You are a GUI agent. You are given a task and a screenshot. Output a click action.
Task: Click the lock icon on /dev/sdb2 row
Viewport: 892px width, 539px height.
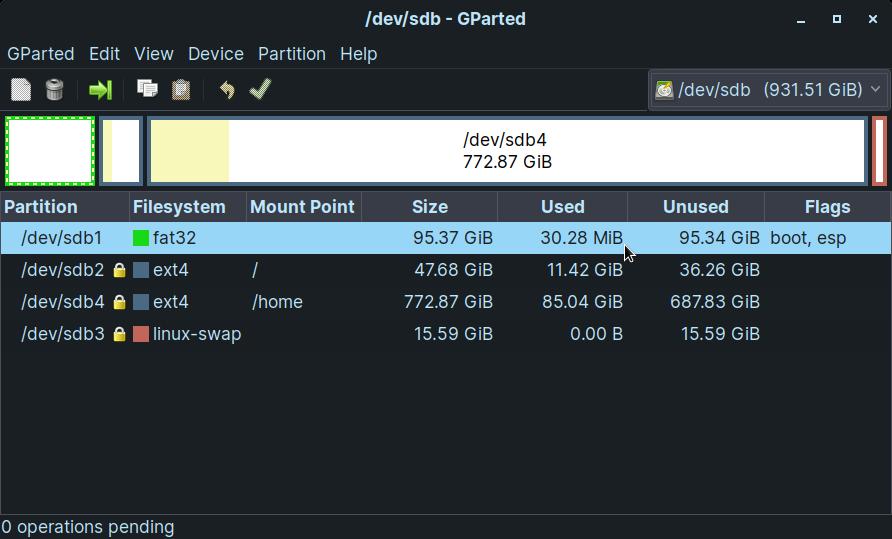coord(119,270)
